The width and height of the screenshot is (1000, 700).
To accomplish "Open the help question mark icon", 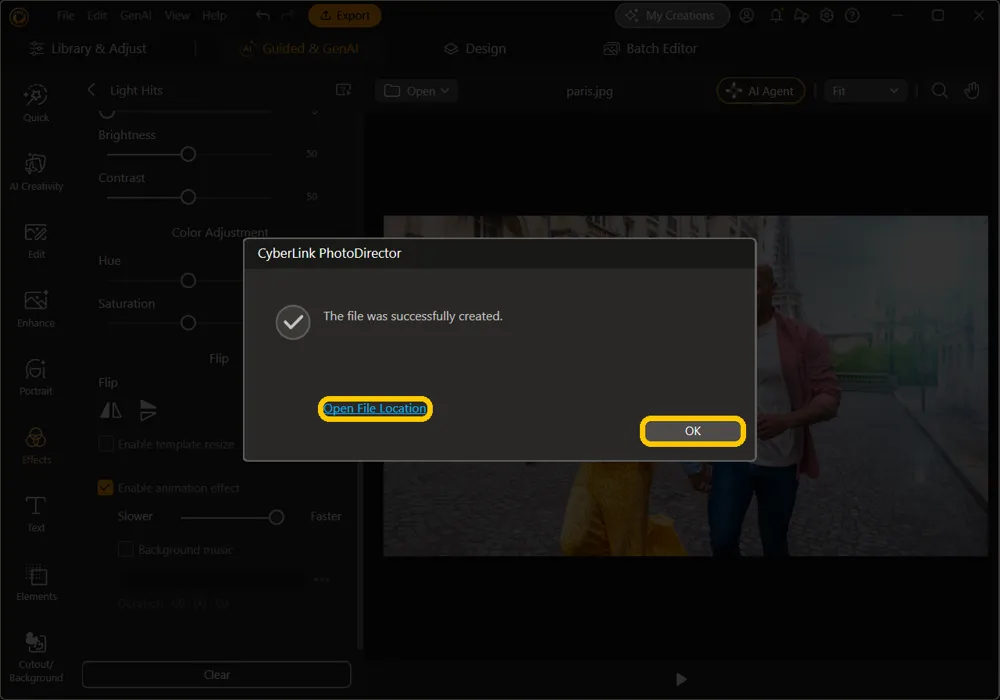I will [852, 15].
